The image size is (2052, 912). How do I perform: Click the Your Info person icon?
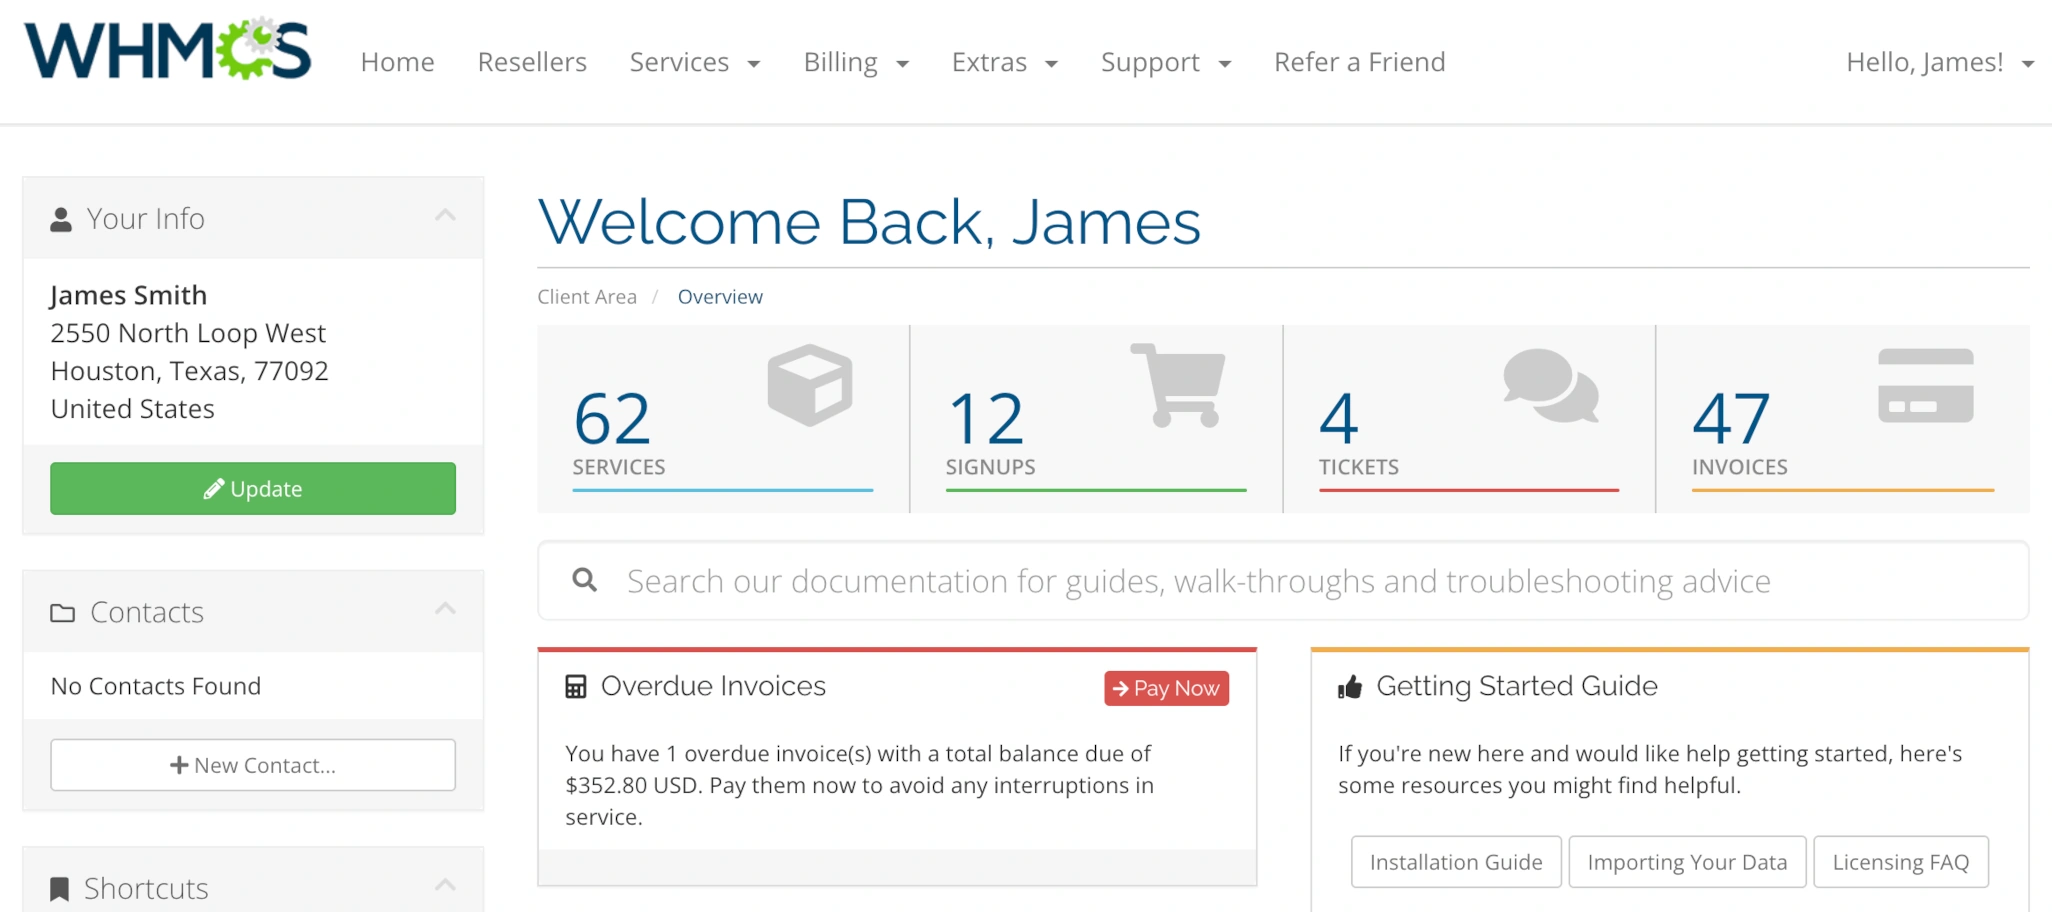(61, 215)
